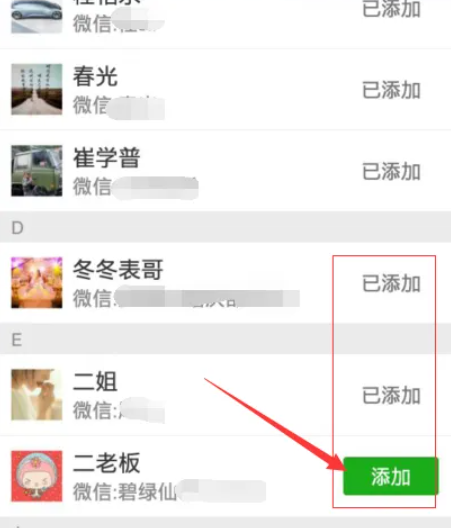Tap 冬冬表哥's colorful avatar picture
This screenshot has width=451, height=528.
tap(37, 283)
